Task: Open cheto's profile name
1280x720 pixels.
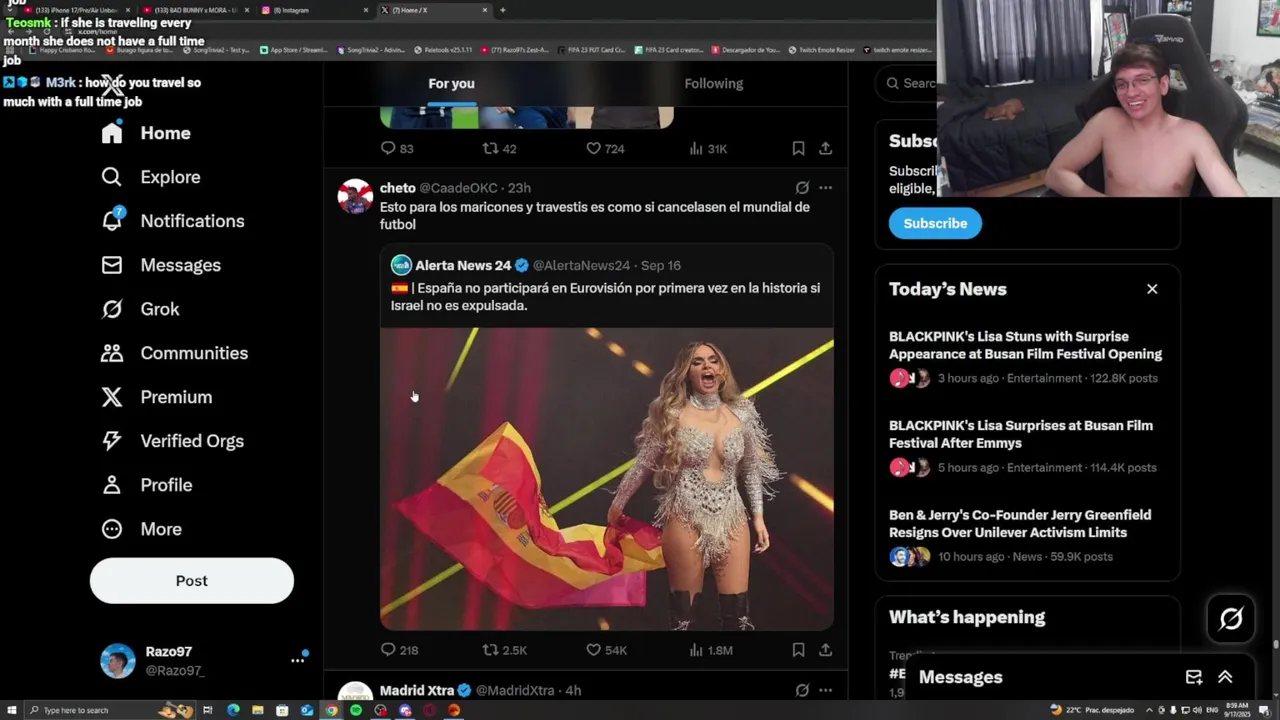Action: tap(397, 188)
